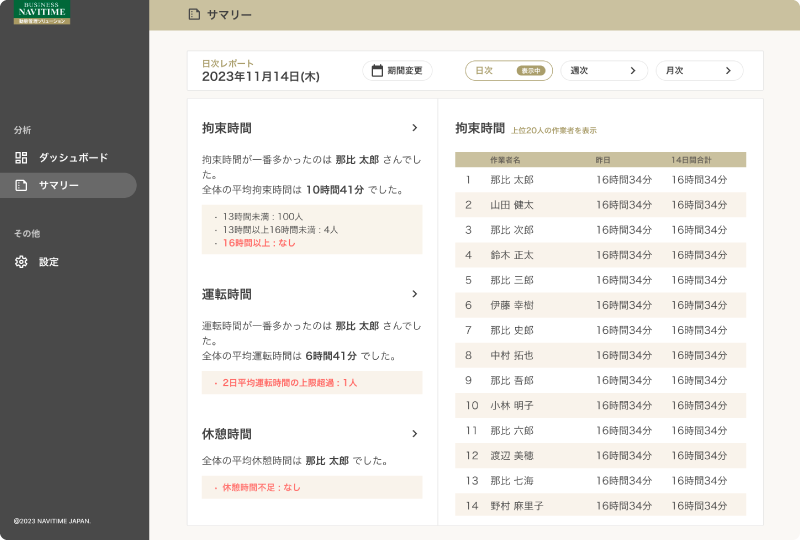Select worker row 伊藤 幸樹
The height and width of the screenshot is (540, 800).
601,305
